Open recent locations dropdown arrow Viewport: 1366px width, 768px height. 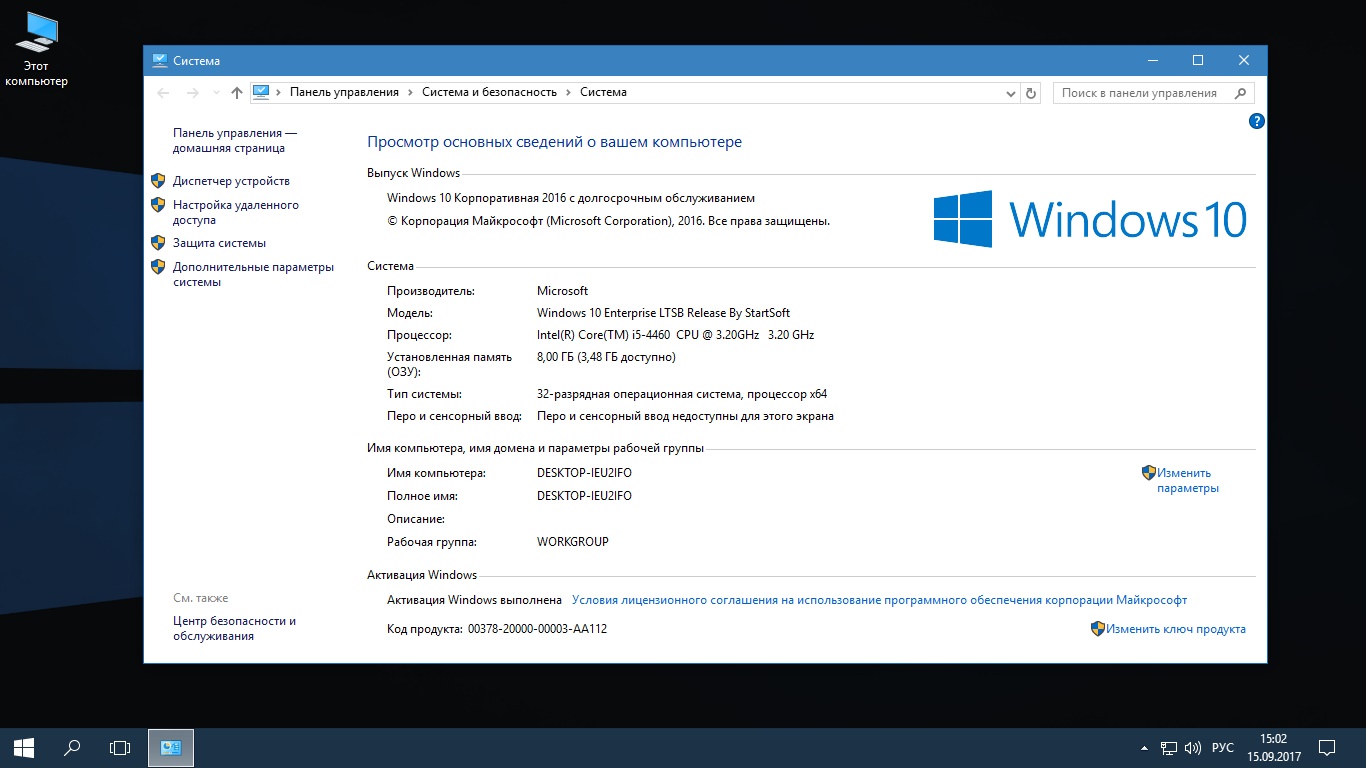coord(216,93)
